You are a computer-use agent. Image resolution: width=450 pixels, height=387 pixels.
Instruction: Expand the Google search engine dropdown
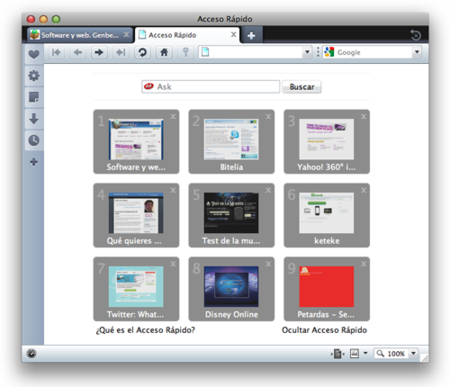point(417,52)
